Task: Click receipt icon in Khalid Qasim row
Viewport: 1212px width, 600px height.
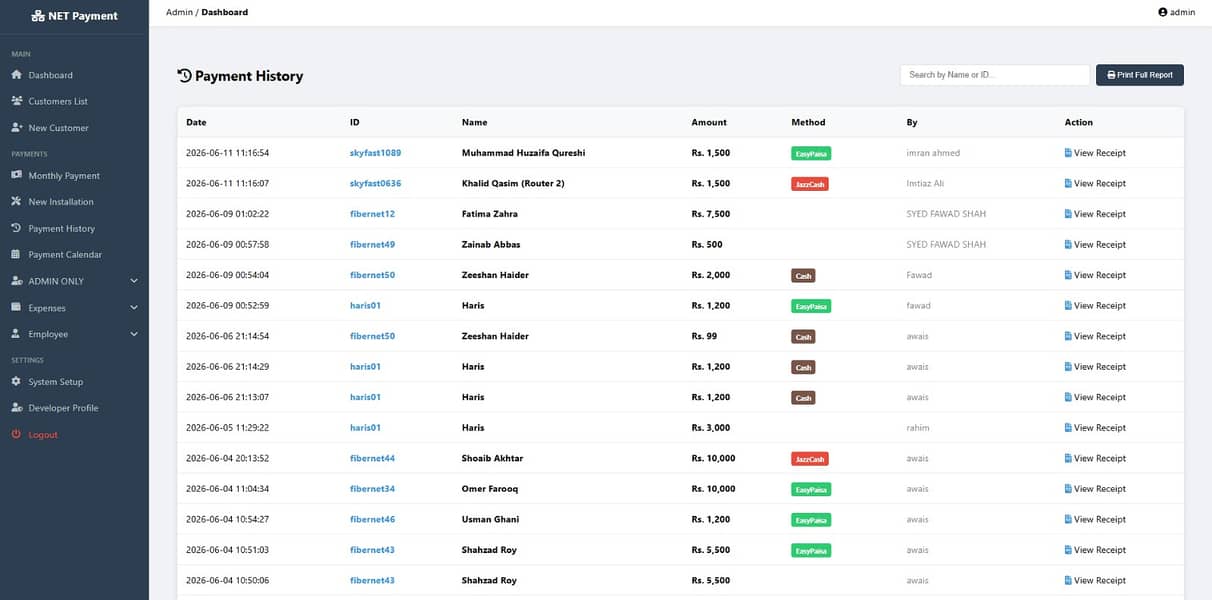Action: pos(1068,184)
